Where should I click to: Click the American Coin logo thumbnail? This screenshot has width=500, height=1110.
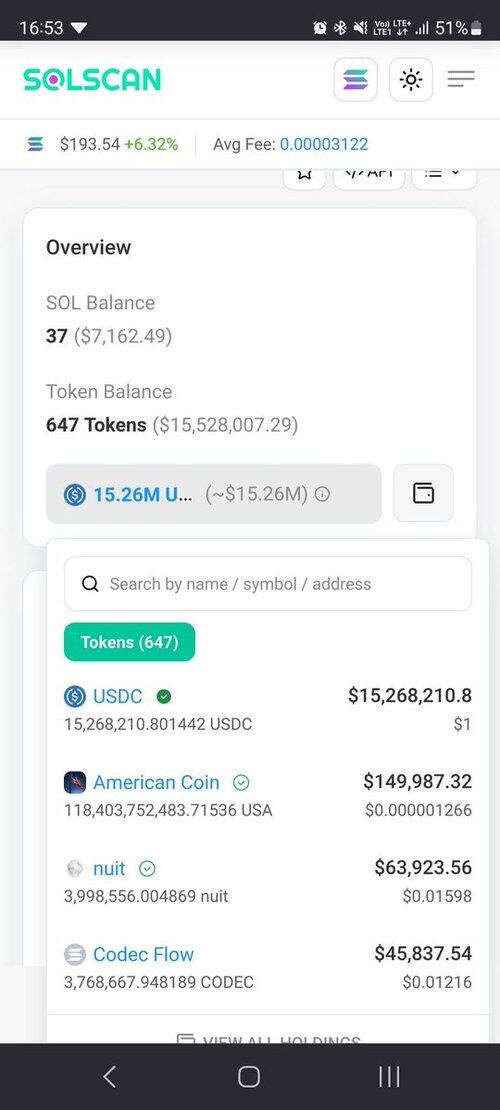75,782
